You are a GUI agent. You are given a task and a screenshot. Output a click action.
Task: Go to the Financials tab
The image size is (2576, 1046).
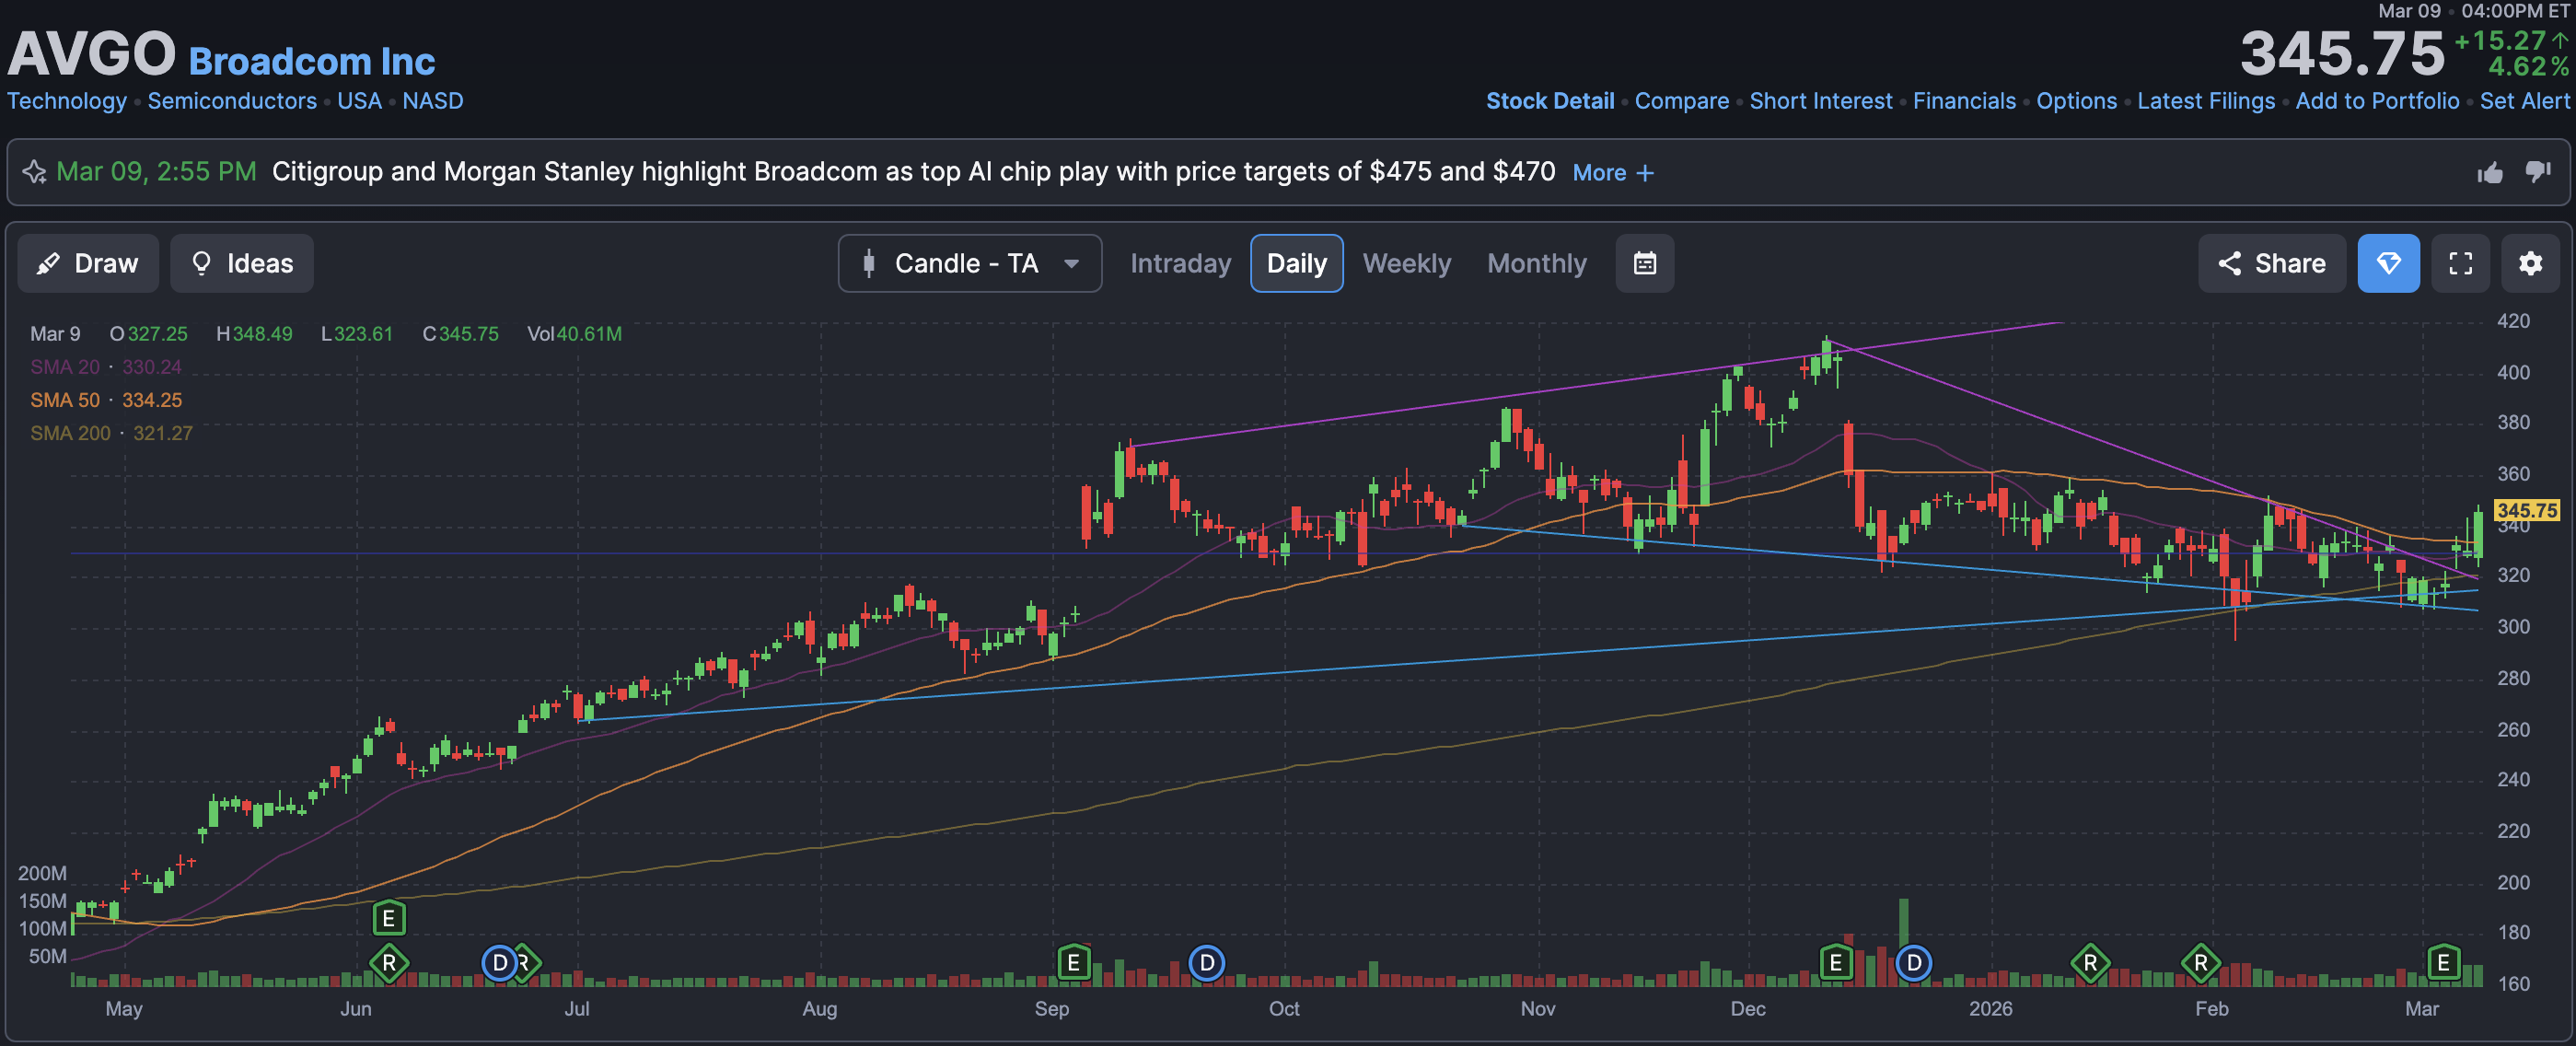point(1963,101)
